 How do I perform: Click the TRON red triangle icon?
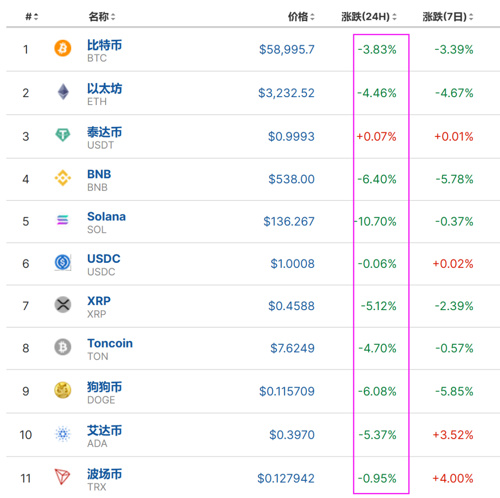coord(63,477)
